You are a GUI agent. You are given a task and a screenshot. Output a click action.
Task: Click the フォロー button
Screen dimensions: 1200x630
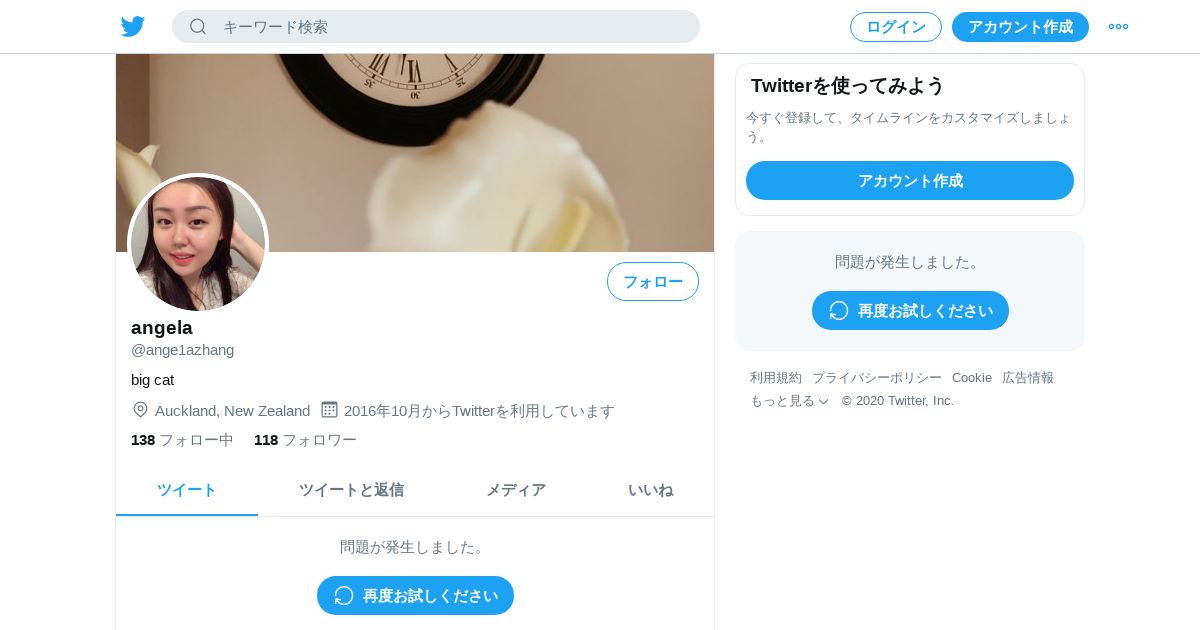pos(653,282)
